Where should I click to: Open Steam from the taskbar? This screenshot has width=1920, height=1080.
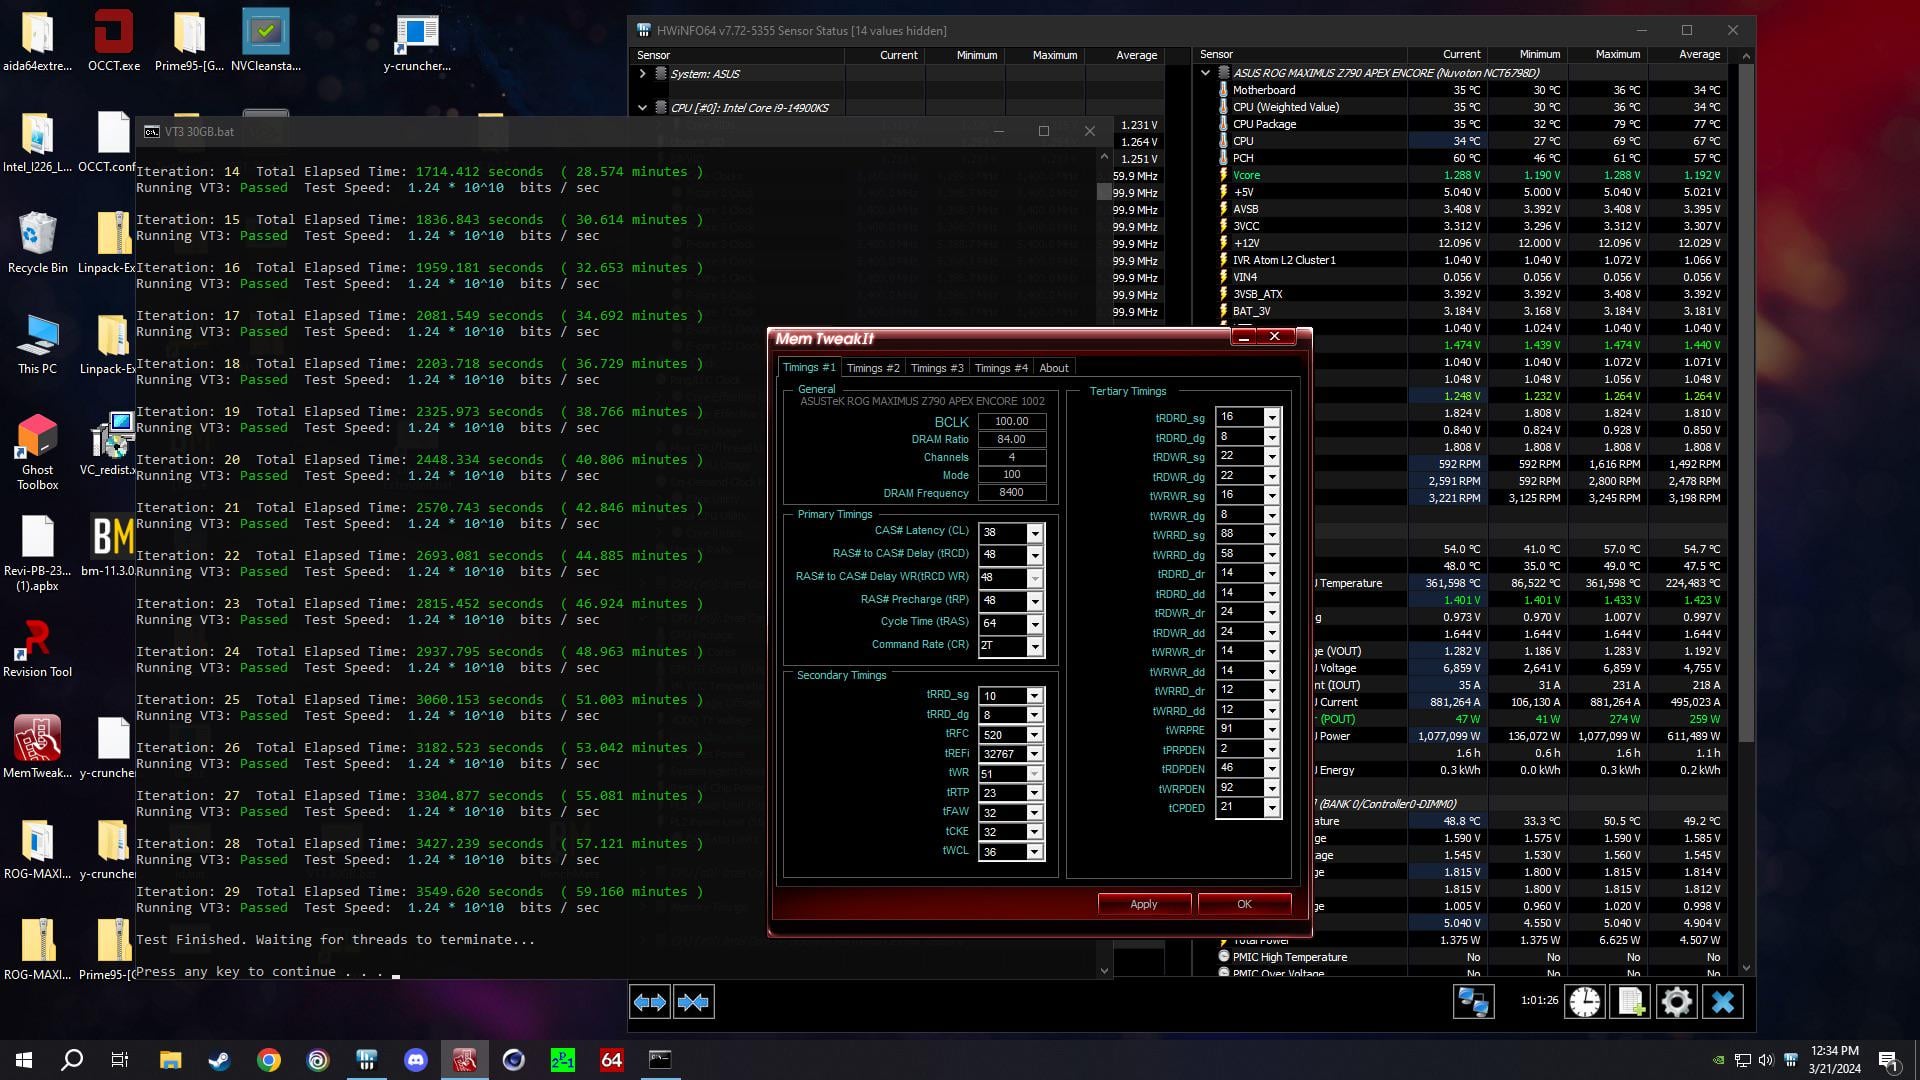219,1060
